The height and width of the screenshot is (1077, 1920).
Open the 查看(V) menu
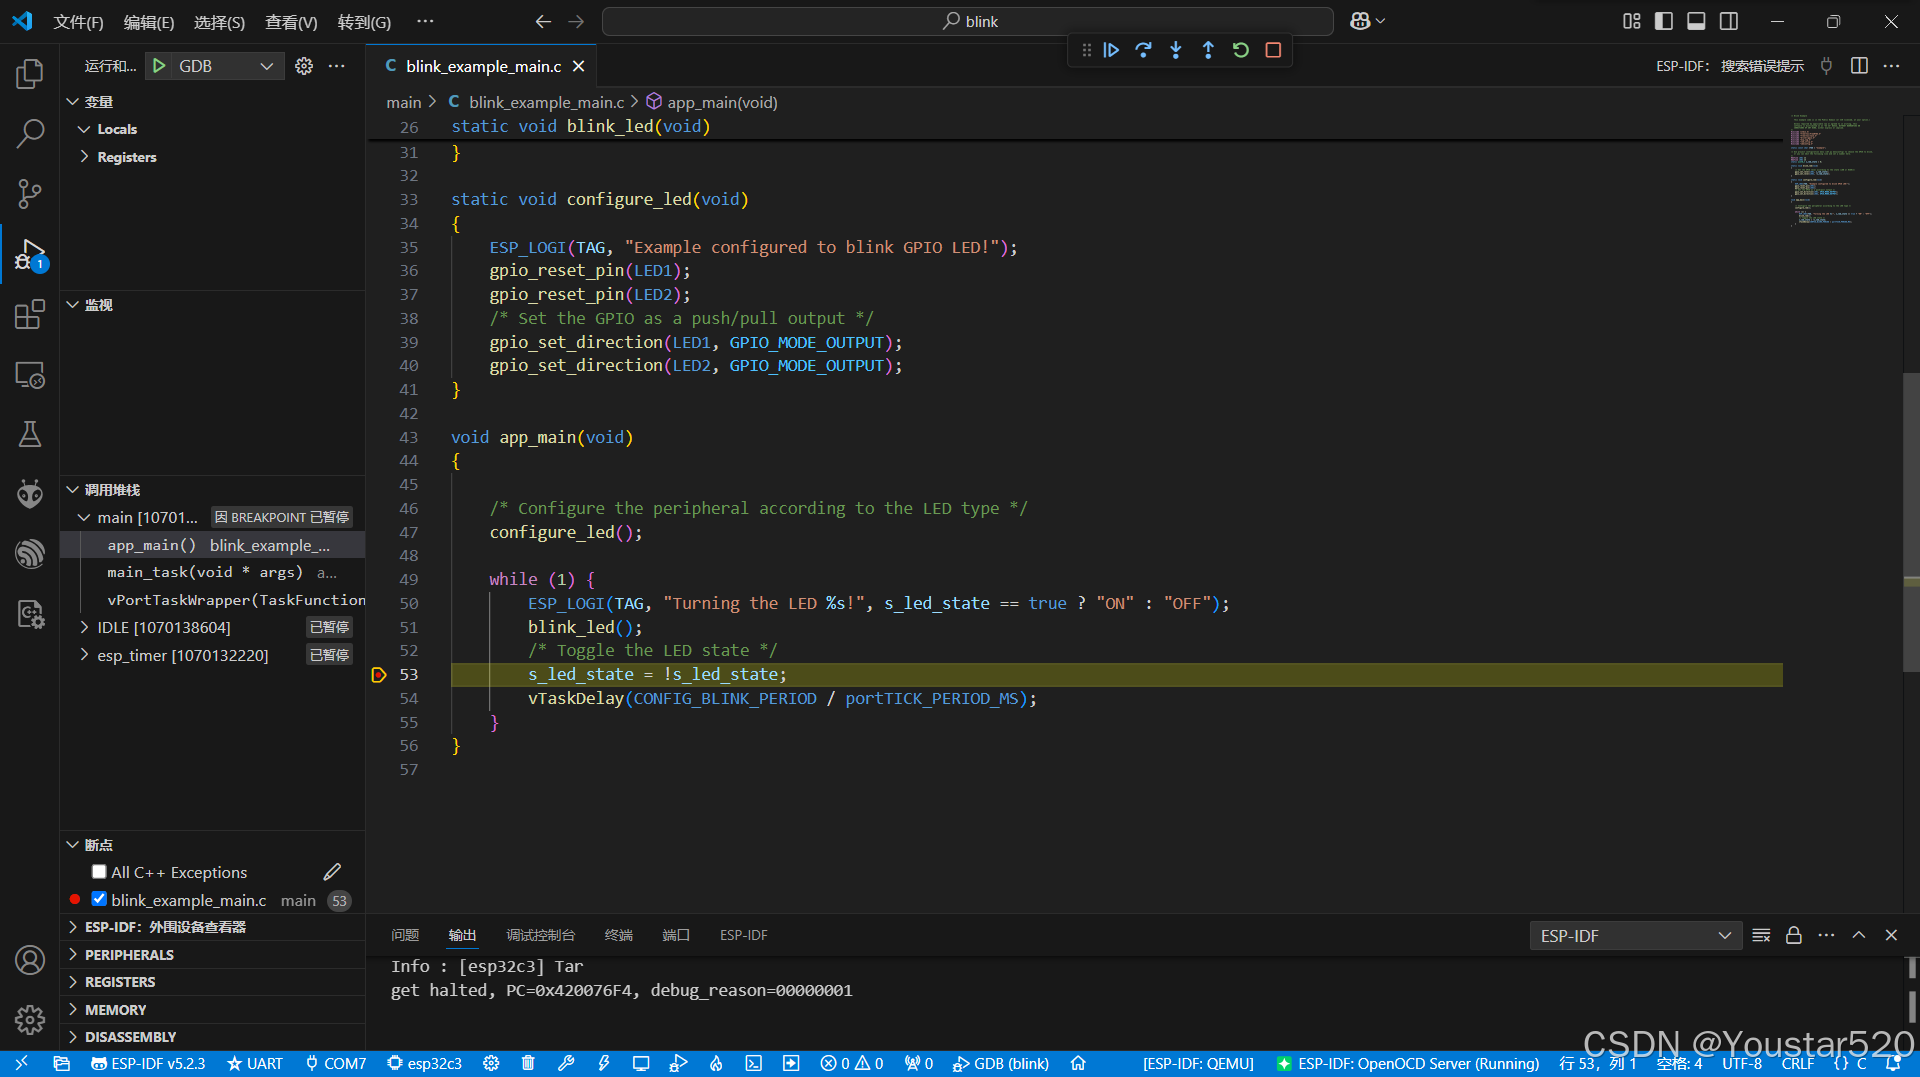click(x=291, y=22)
